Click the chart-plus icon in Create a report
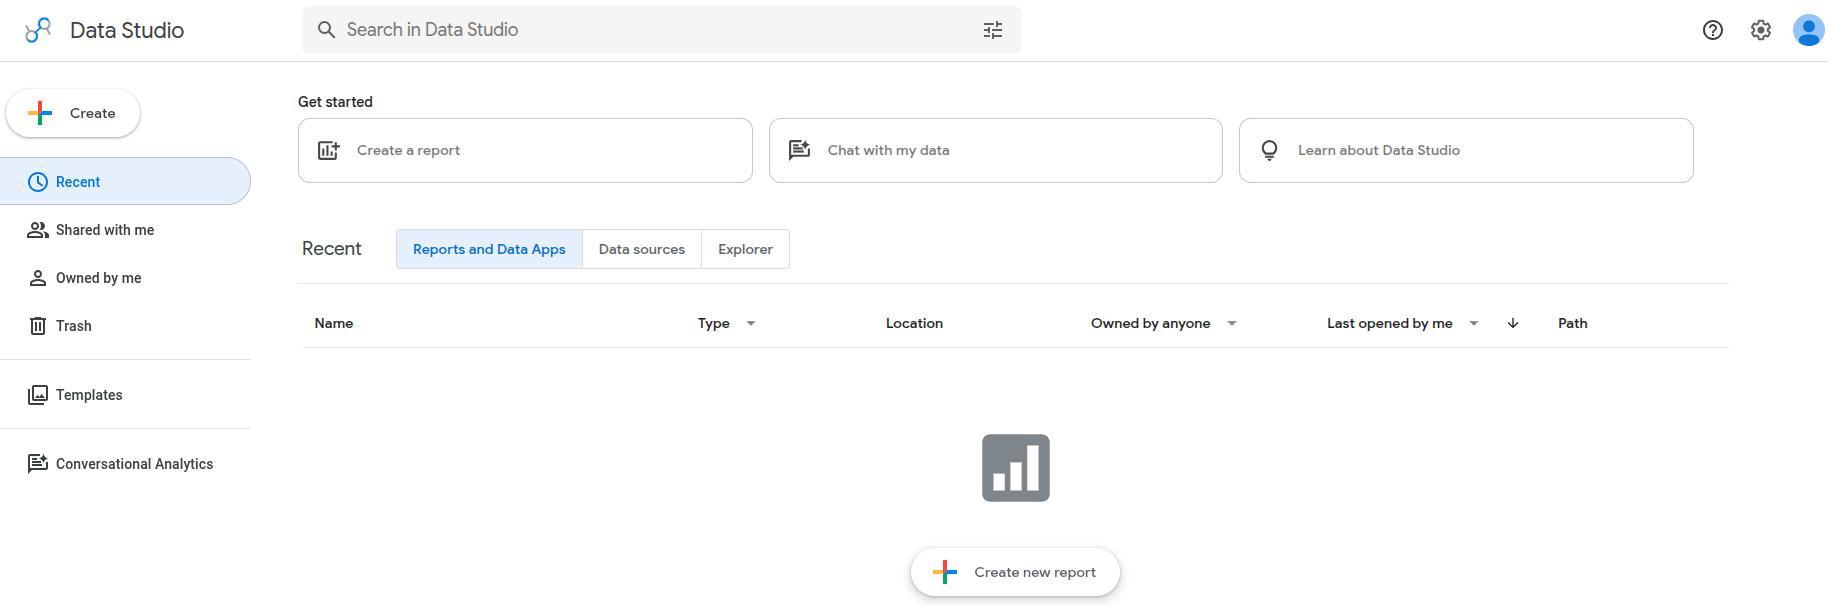The image size is (1828, 605). point(328,150)
